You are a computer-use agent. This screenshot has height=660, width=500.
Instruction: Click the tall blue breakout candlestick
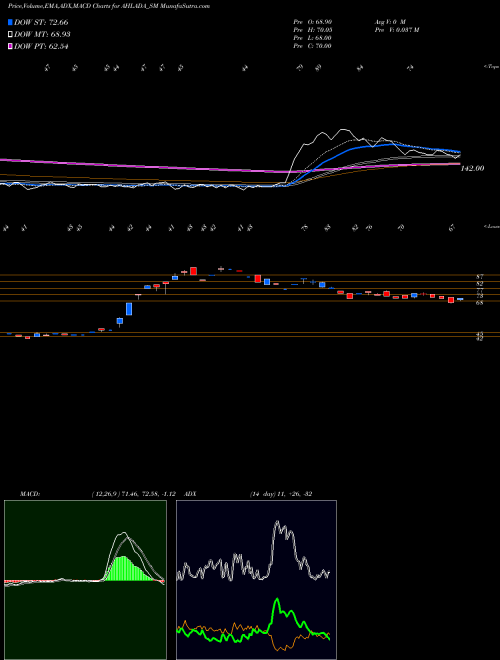click(x=129, y=309)
